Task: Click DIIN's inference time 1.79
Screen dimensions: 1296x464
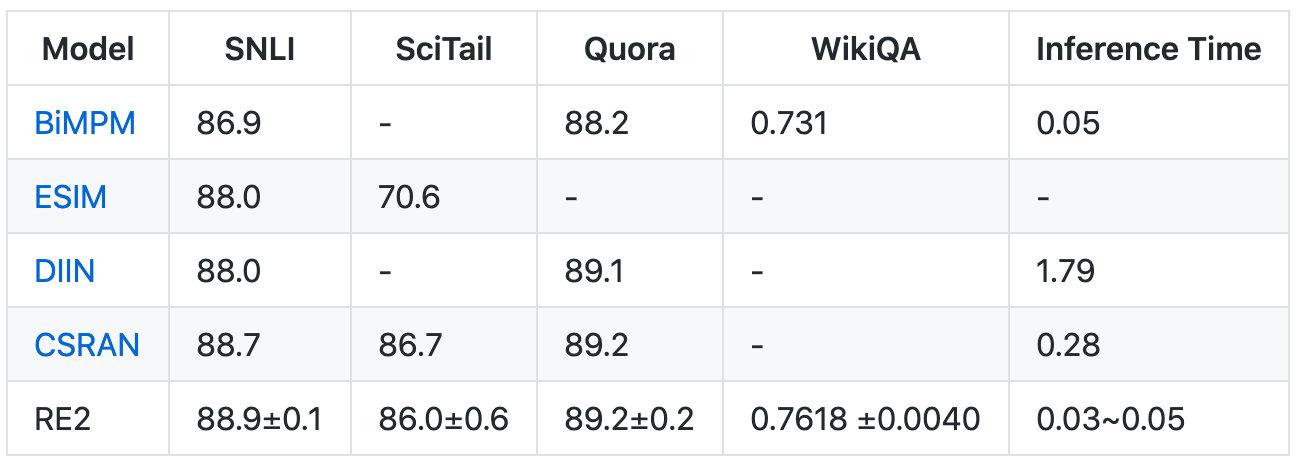Action: [x=1067, y=271]
